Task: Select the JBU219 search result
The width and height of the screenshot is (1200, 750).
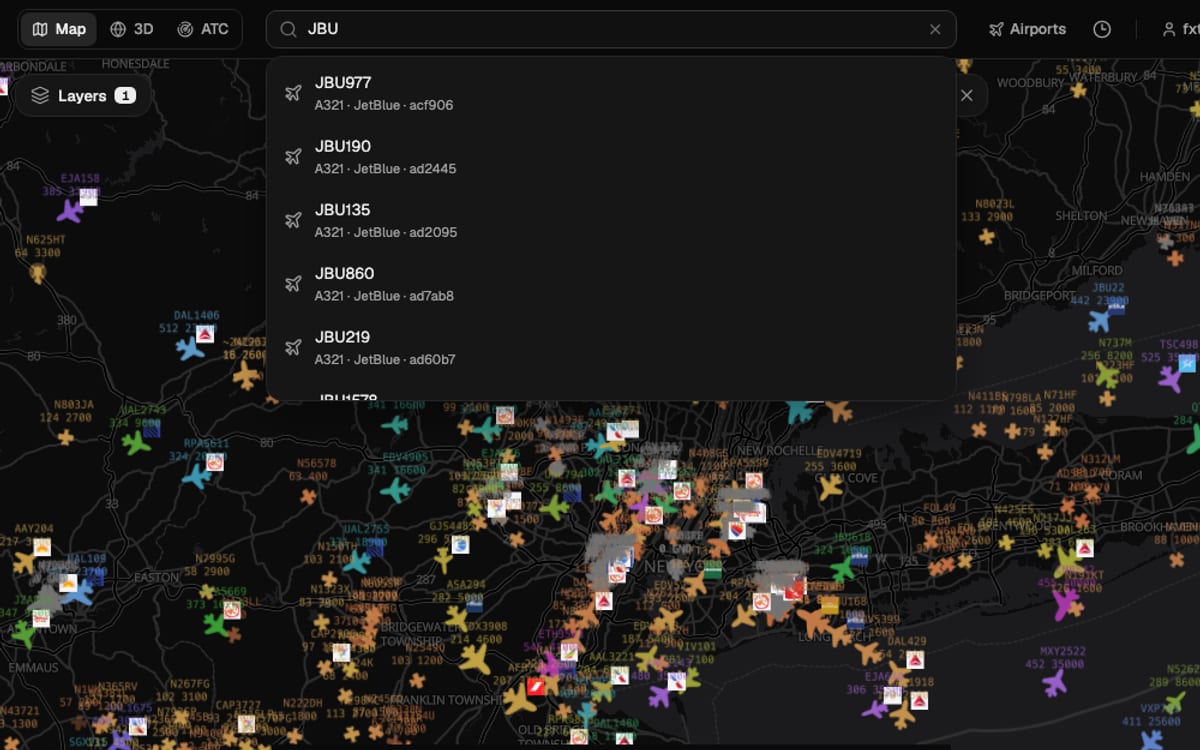Action: (x=611, y=348)
